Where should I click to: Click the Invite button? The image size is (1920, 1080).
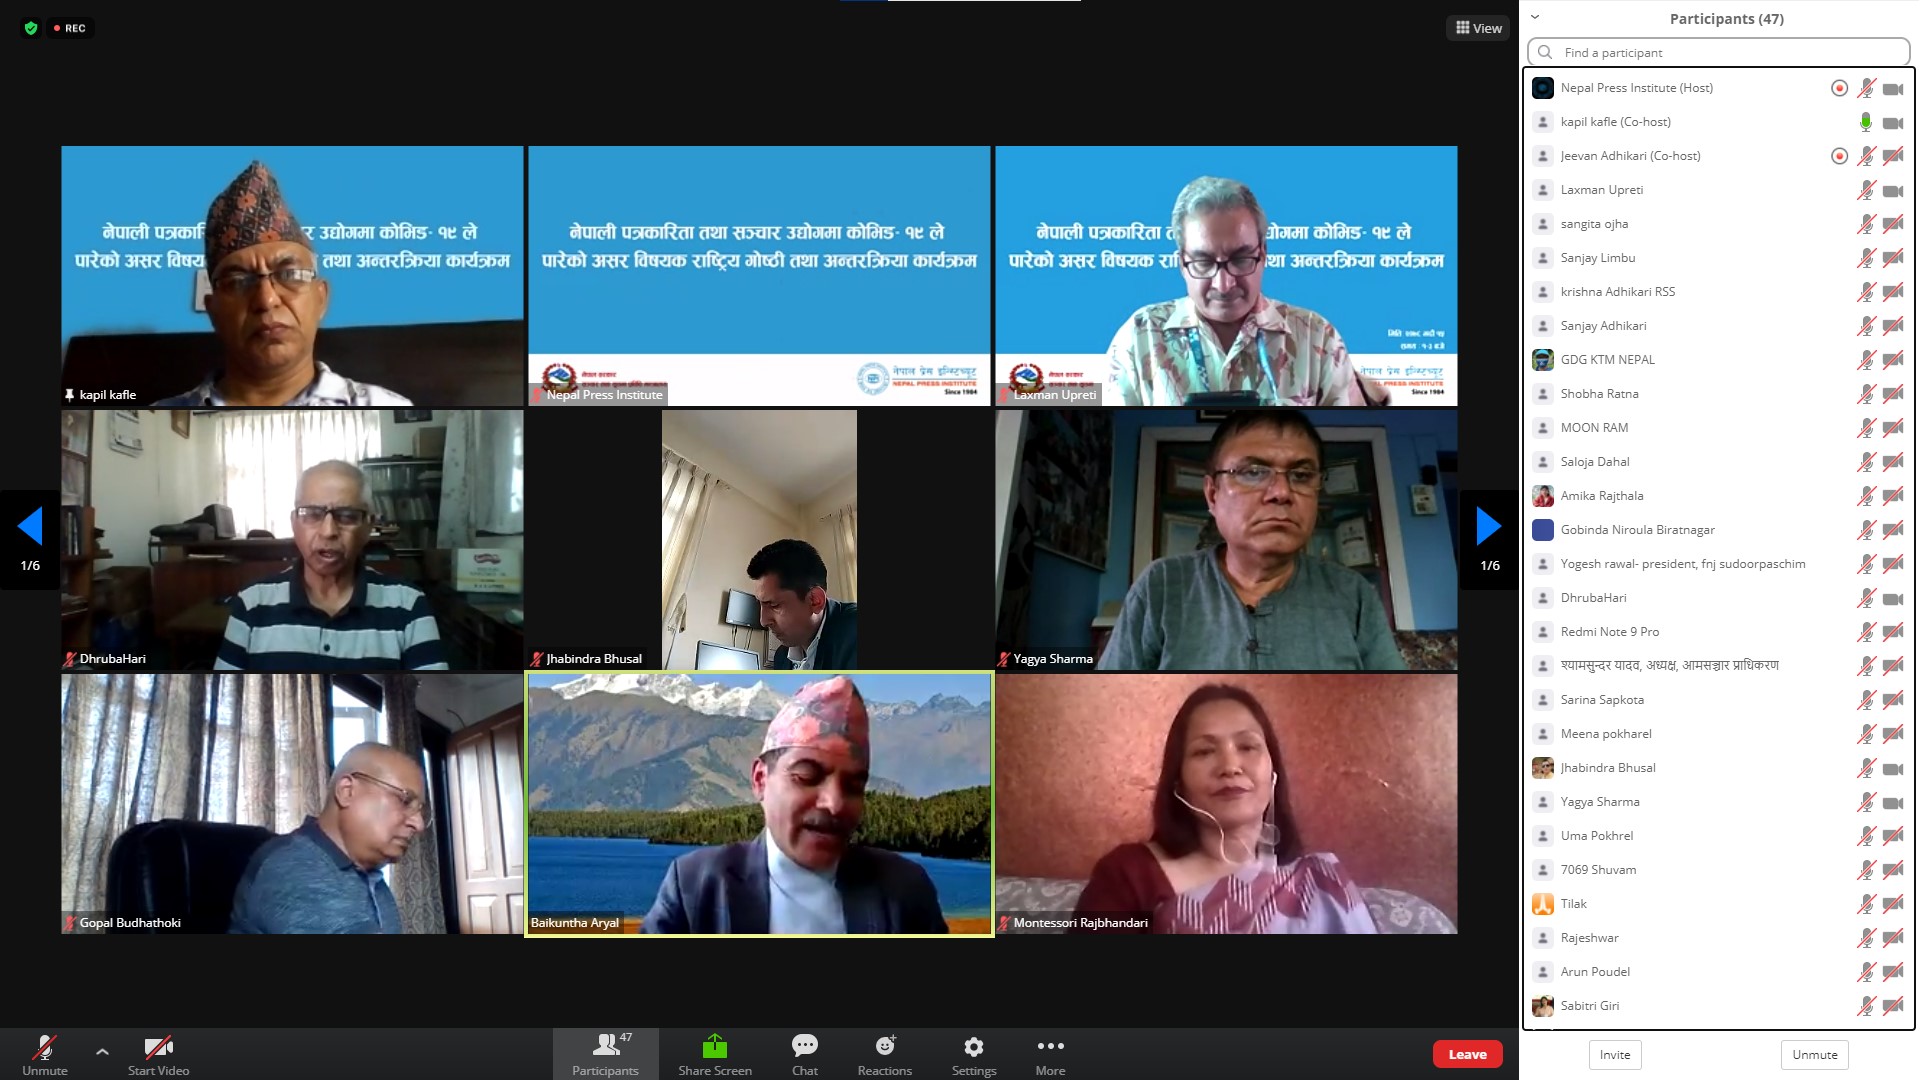coord(1614,1054)
